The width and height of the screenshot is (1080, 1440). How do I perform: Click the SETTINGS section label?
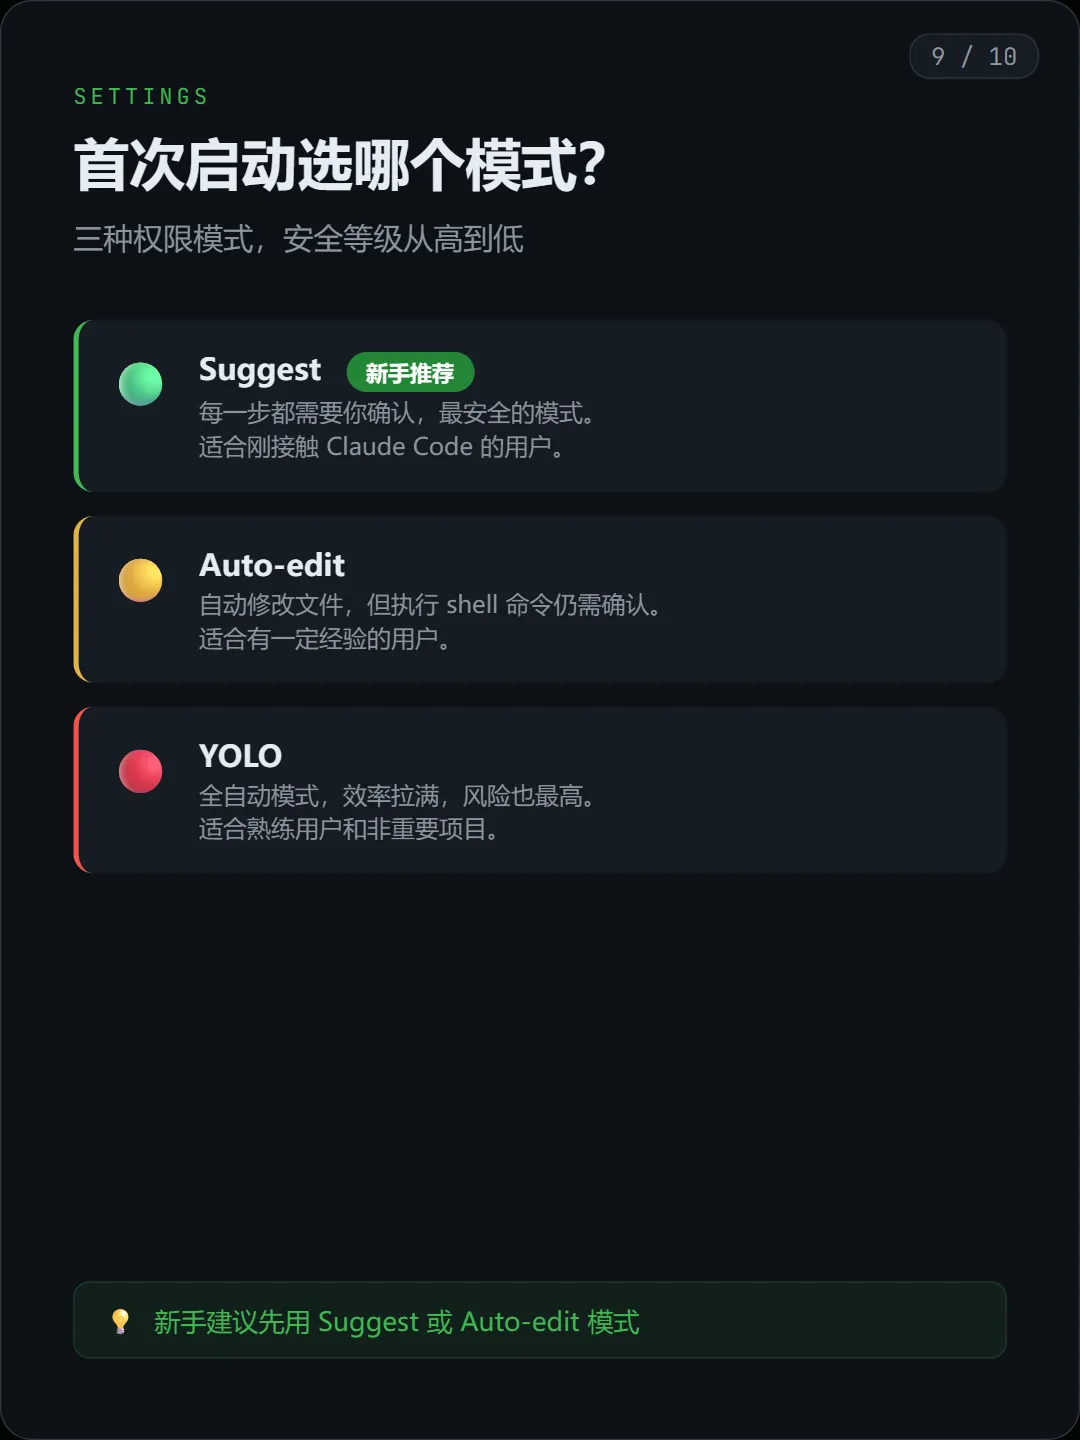click(x=141, y=97)
